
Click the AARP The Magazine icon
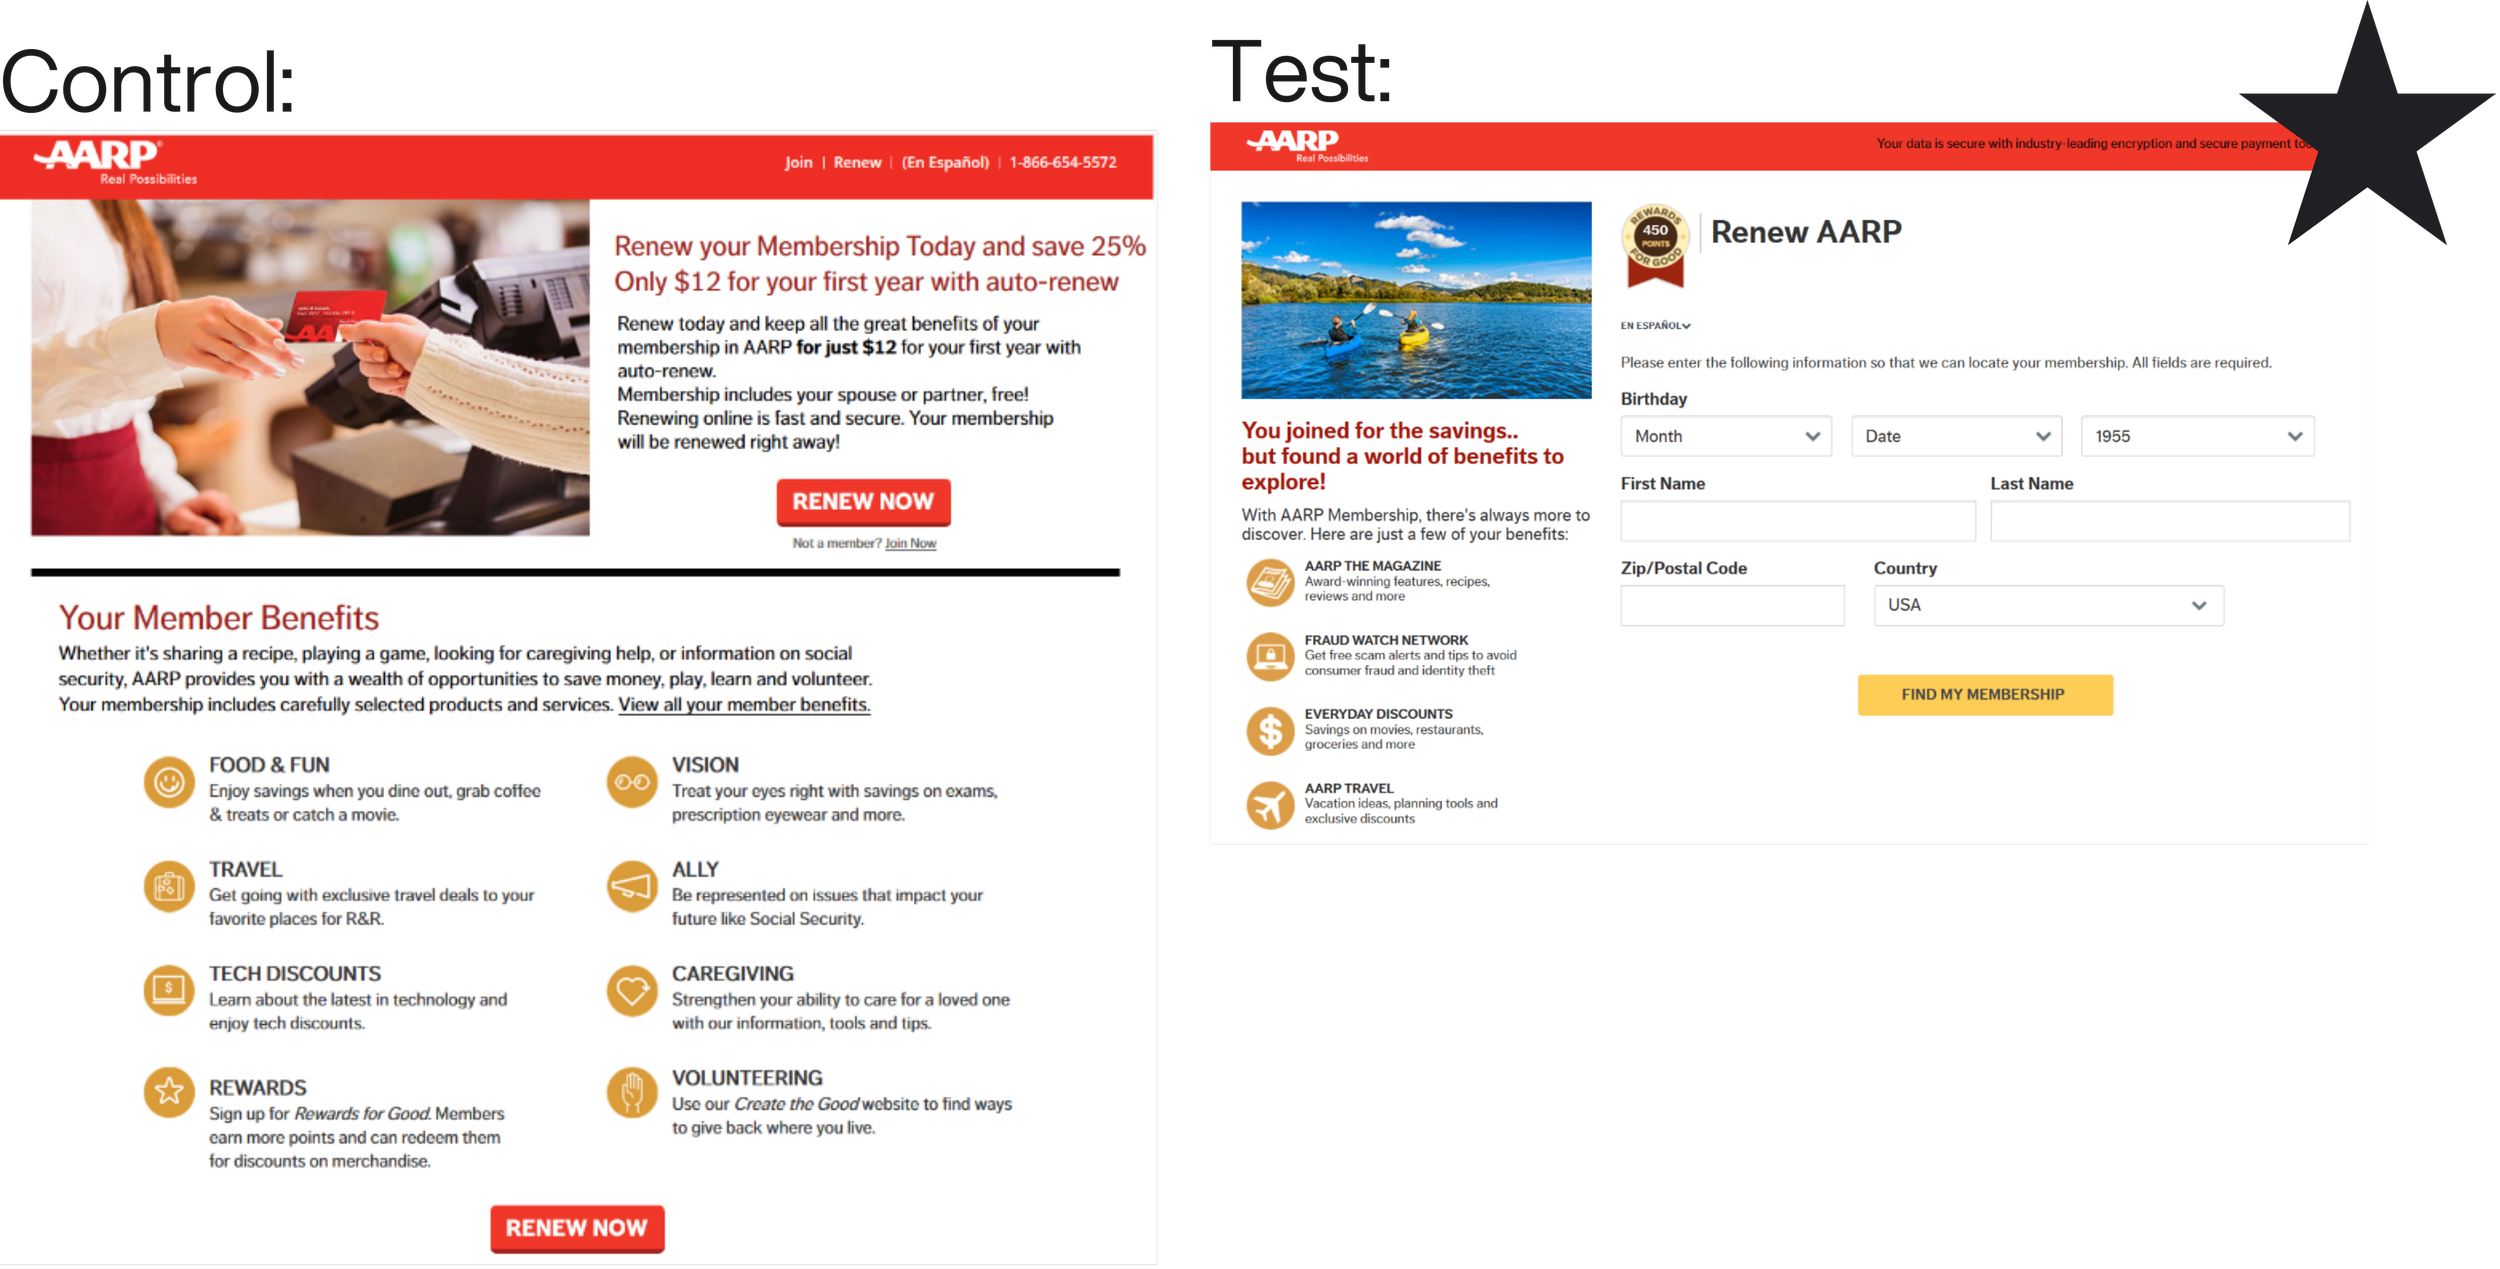(x=1270, y=583)
